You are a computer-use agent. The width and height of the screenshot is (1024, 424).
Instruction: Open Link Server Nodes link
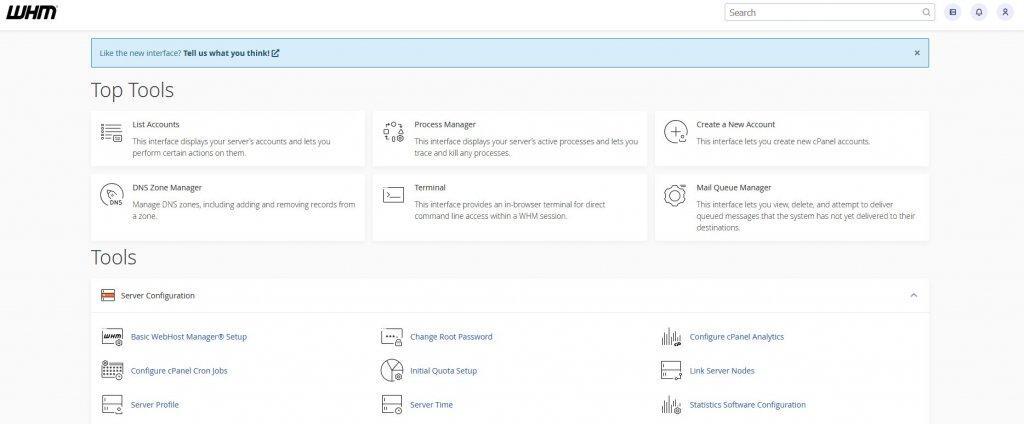click(x=722, y=370)
